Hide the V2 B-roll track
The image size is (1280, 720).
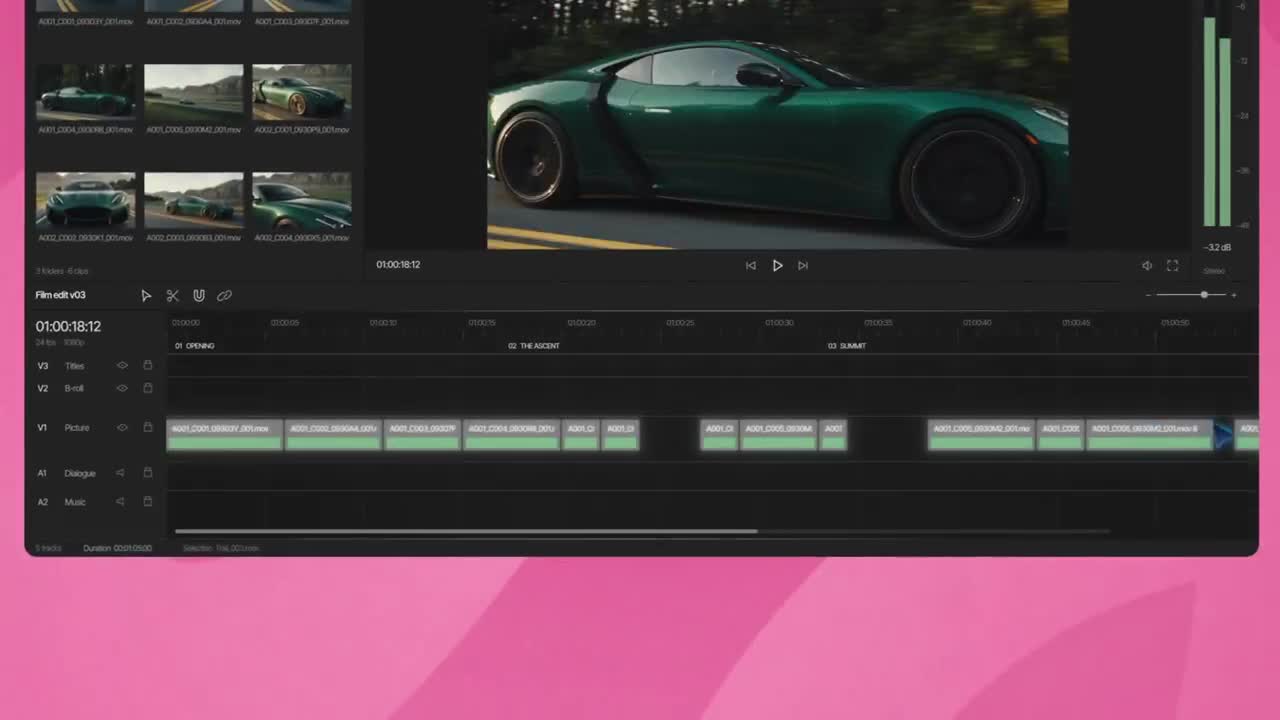click(123, 388)
